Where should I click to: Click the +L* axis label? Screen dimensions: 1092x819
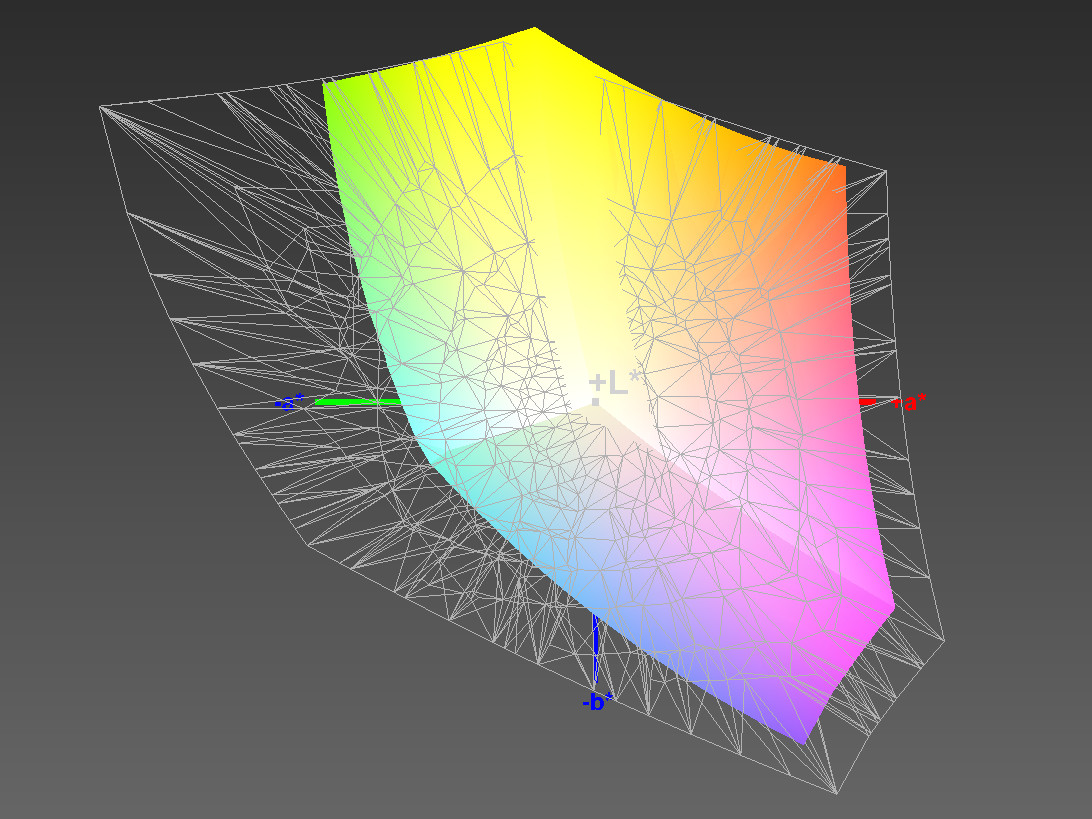pyautogui.click(x=615, y=384)
